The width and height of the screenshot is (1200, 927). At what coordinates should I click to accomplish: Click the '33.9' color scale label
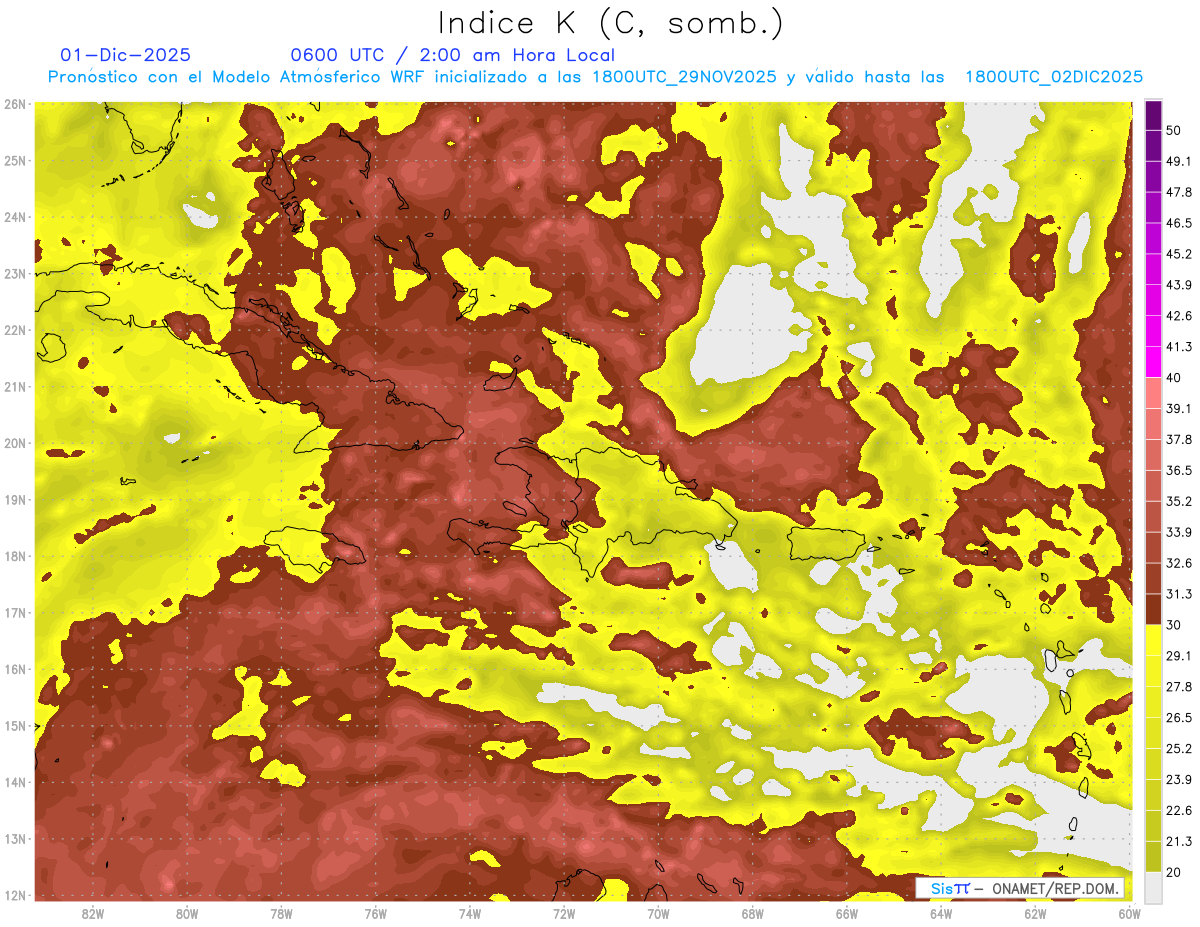pyautogui.click(x=1178, y=532)
